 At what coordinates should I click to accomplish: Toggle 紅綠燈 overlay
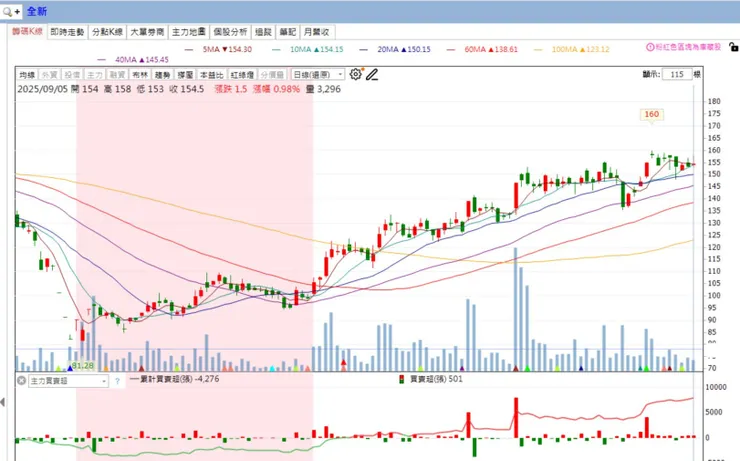tap(242, 75)
